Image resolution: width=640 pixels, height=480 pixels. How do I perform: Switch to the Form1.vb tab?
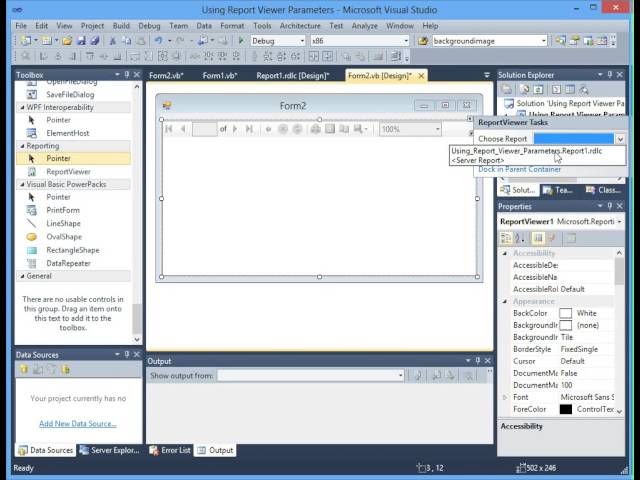point(220,76)
